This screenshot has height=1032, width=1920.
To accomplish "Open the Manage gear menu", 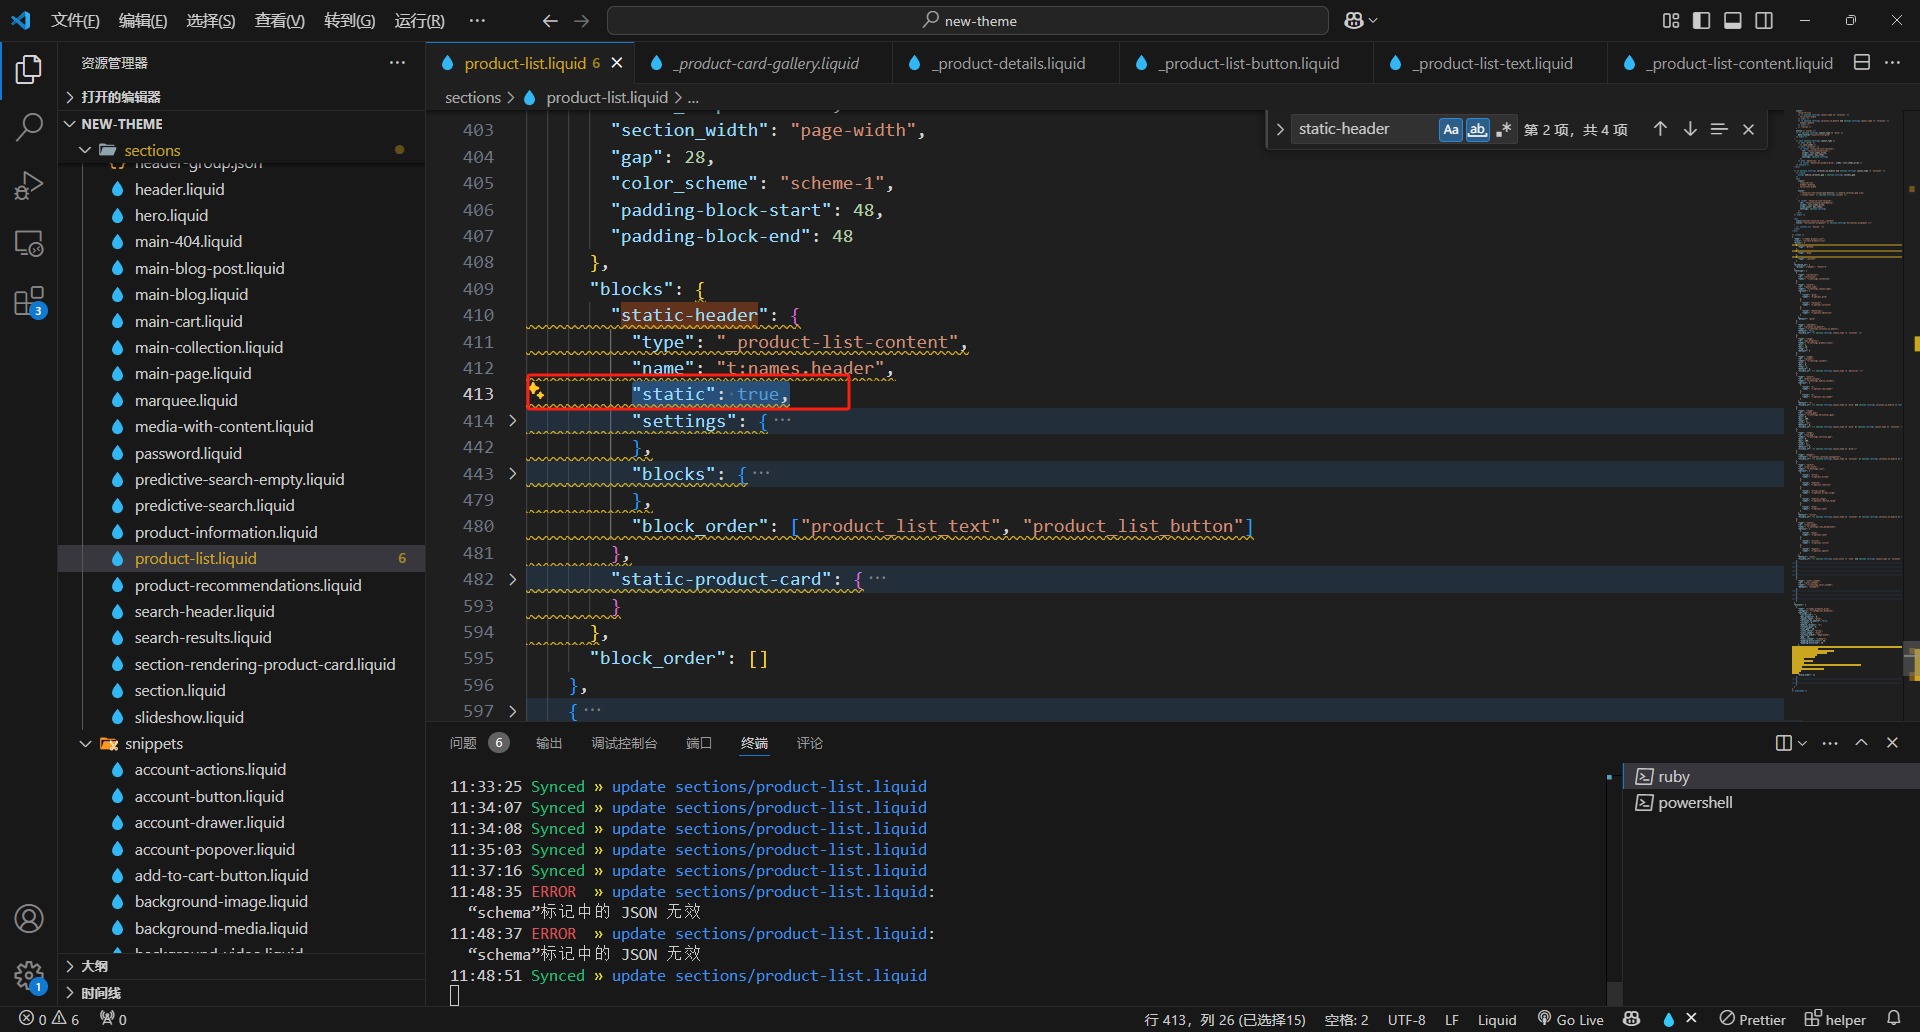I will [29, 976].
